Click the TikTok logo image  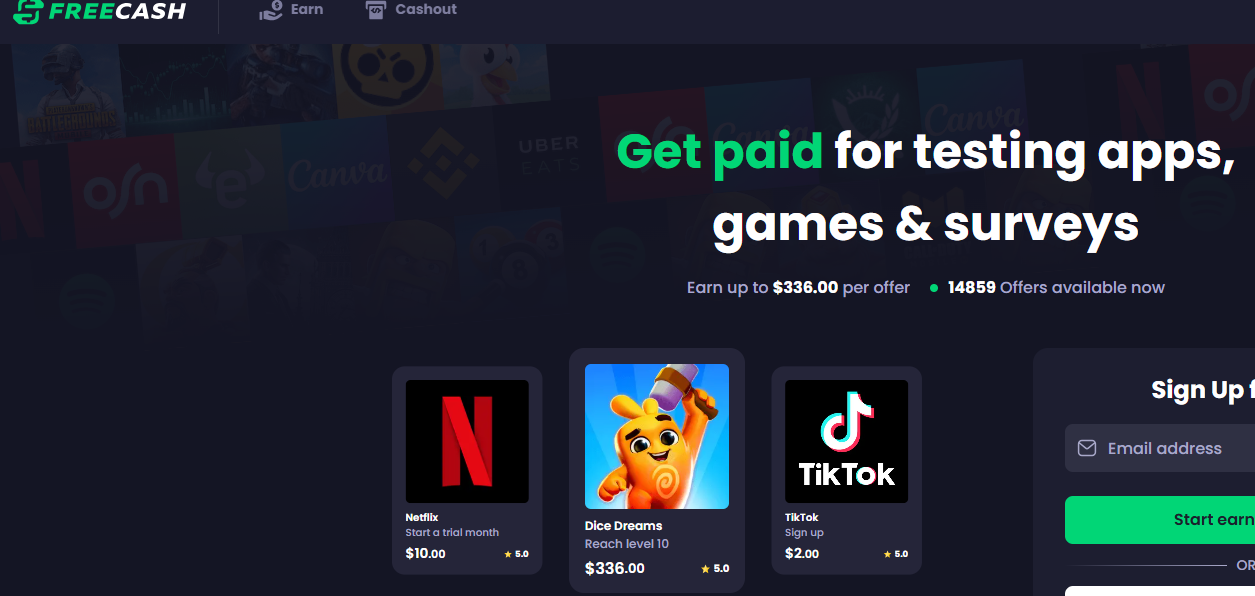pyautogui.click(x=846, y=441)
